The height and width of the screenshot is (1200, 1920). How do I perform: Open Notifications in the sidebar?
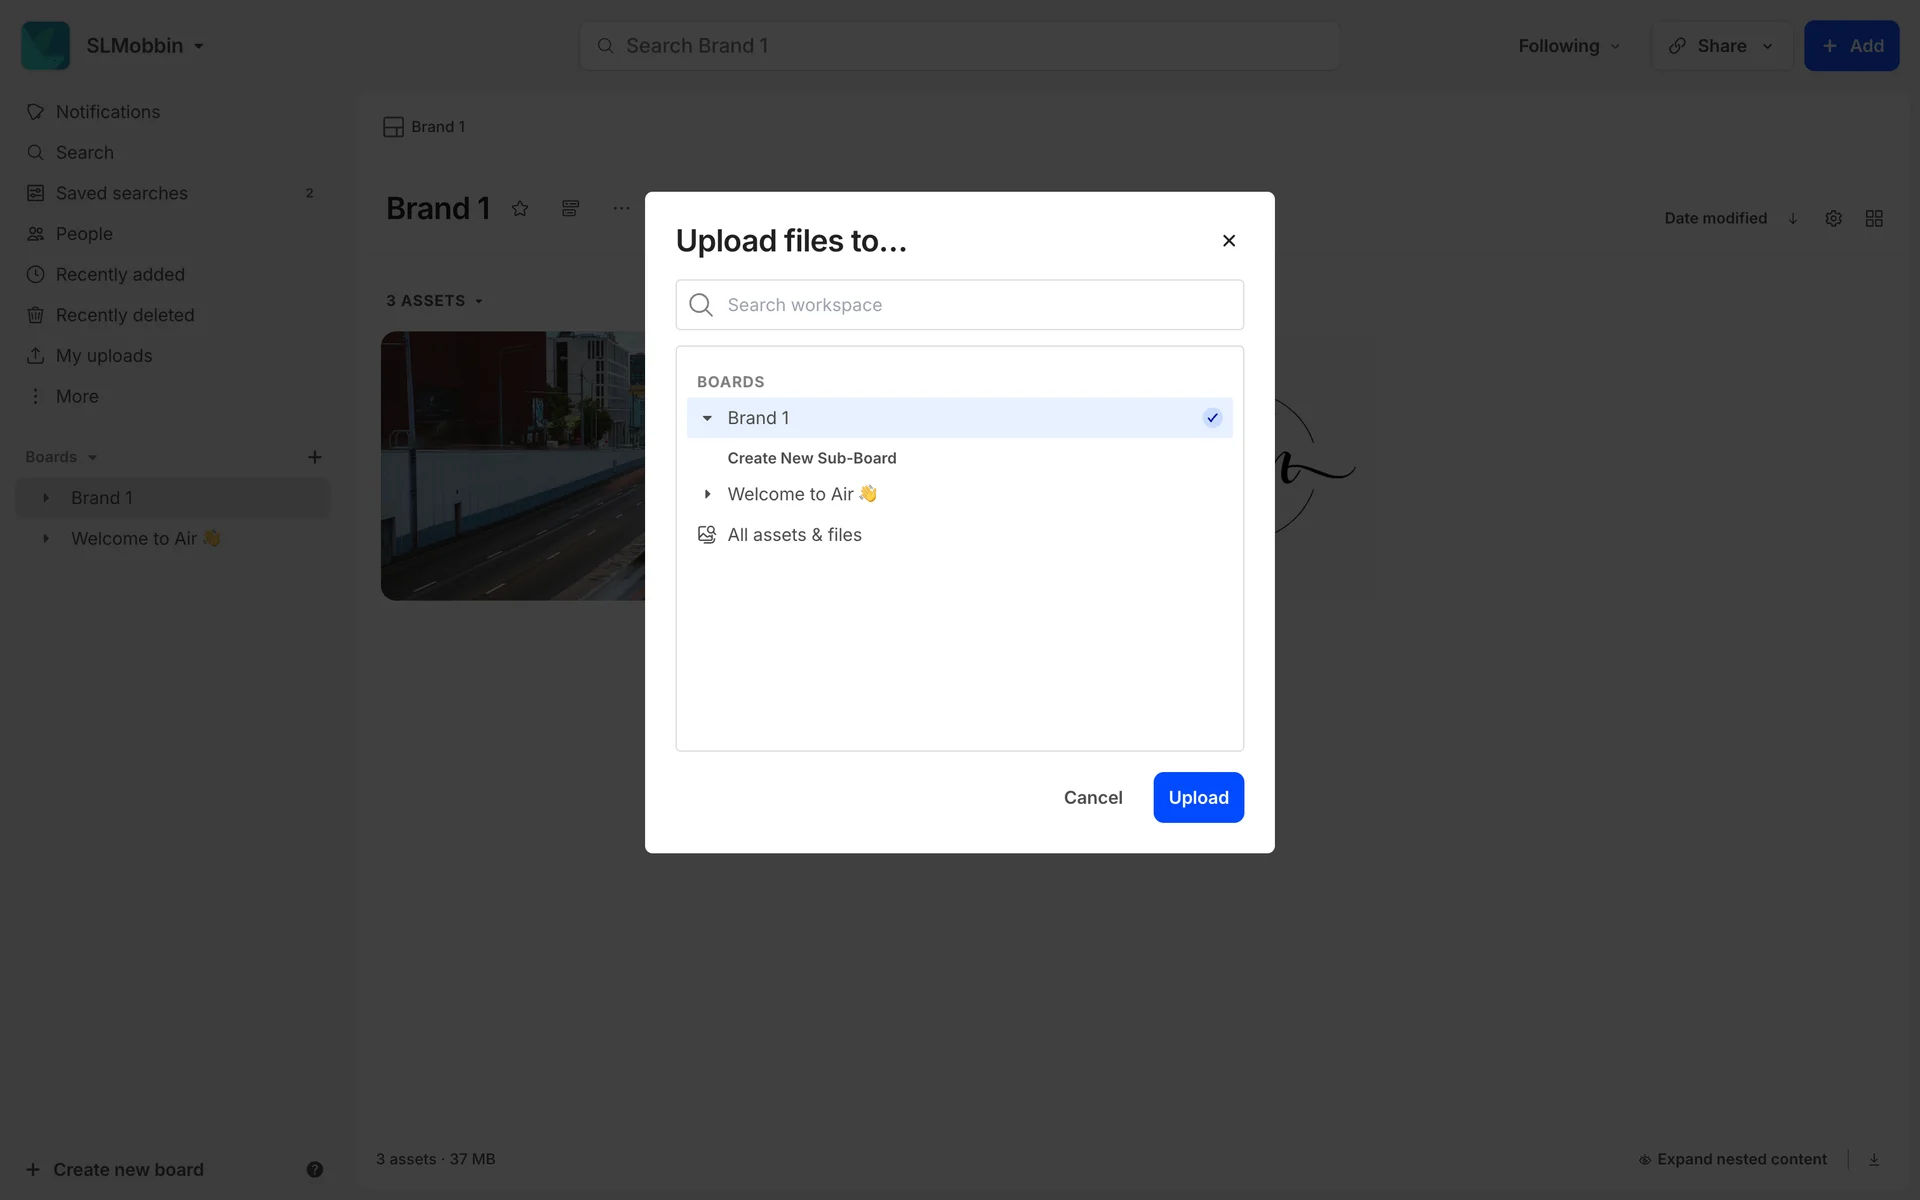click(x=107, y=112)
